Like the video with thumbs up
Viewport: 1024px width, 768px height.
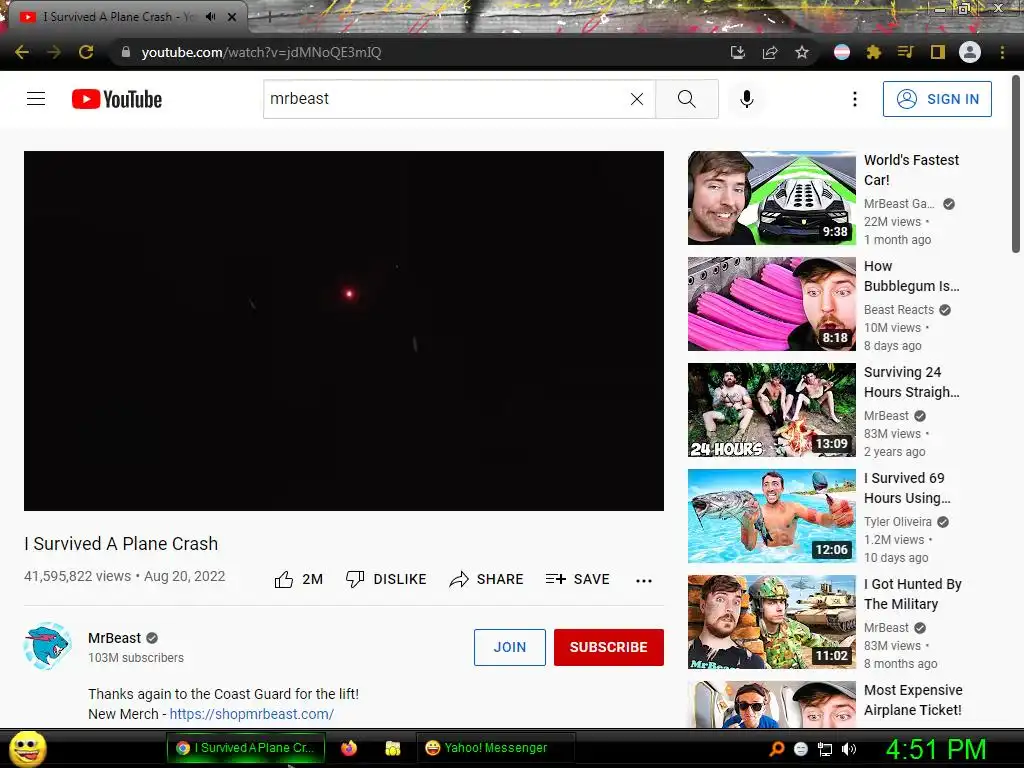pos(298,579)
